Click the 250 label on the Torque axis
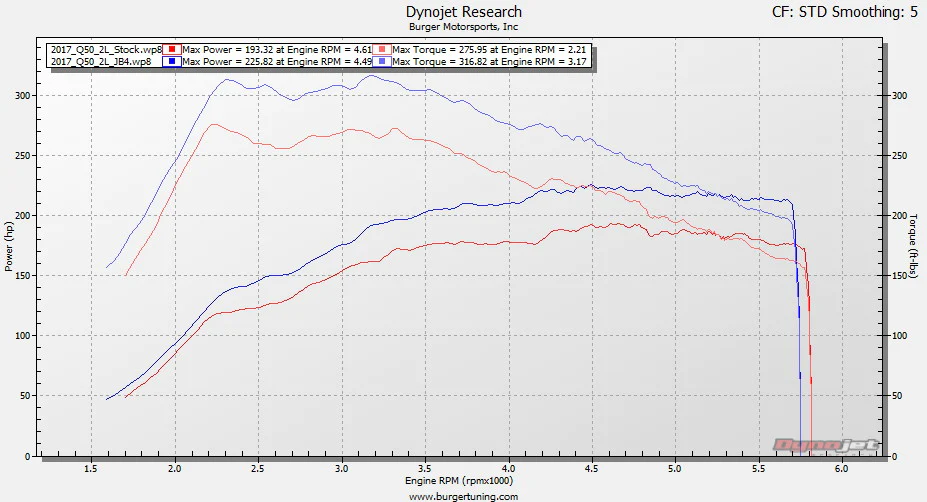 tap(899, 156)
